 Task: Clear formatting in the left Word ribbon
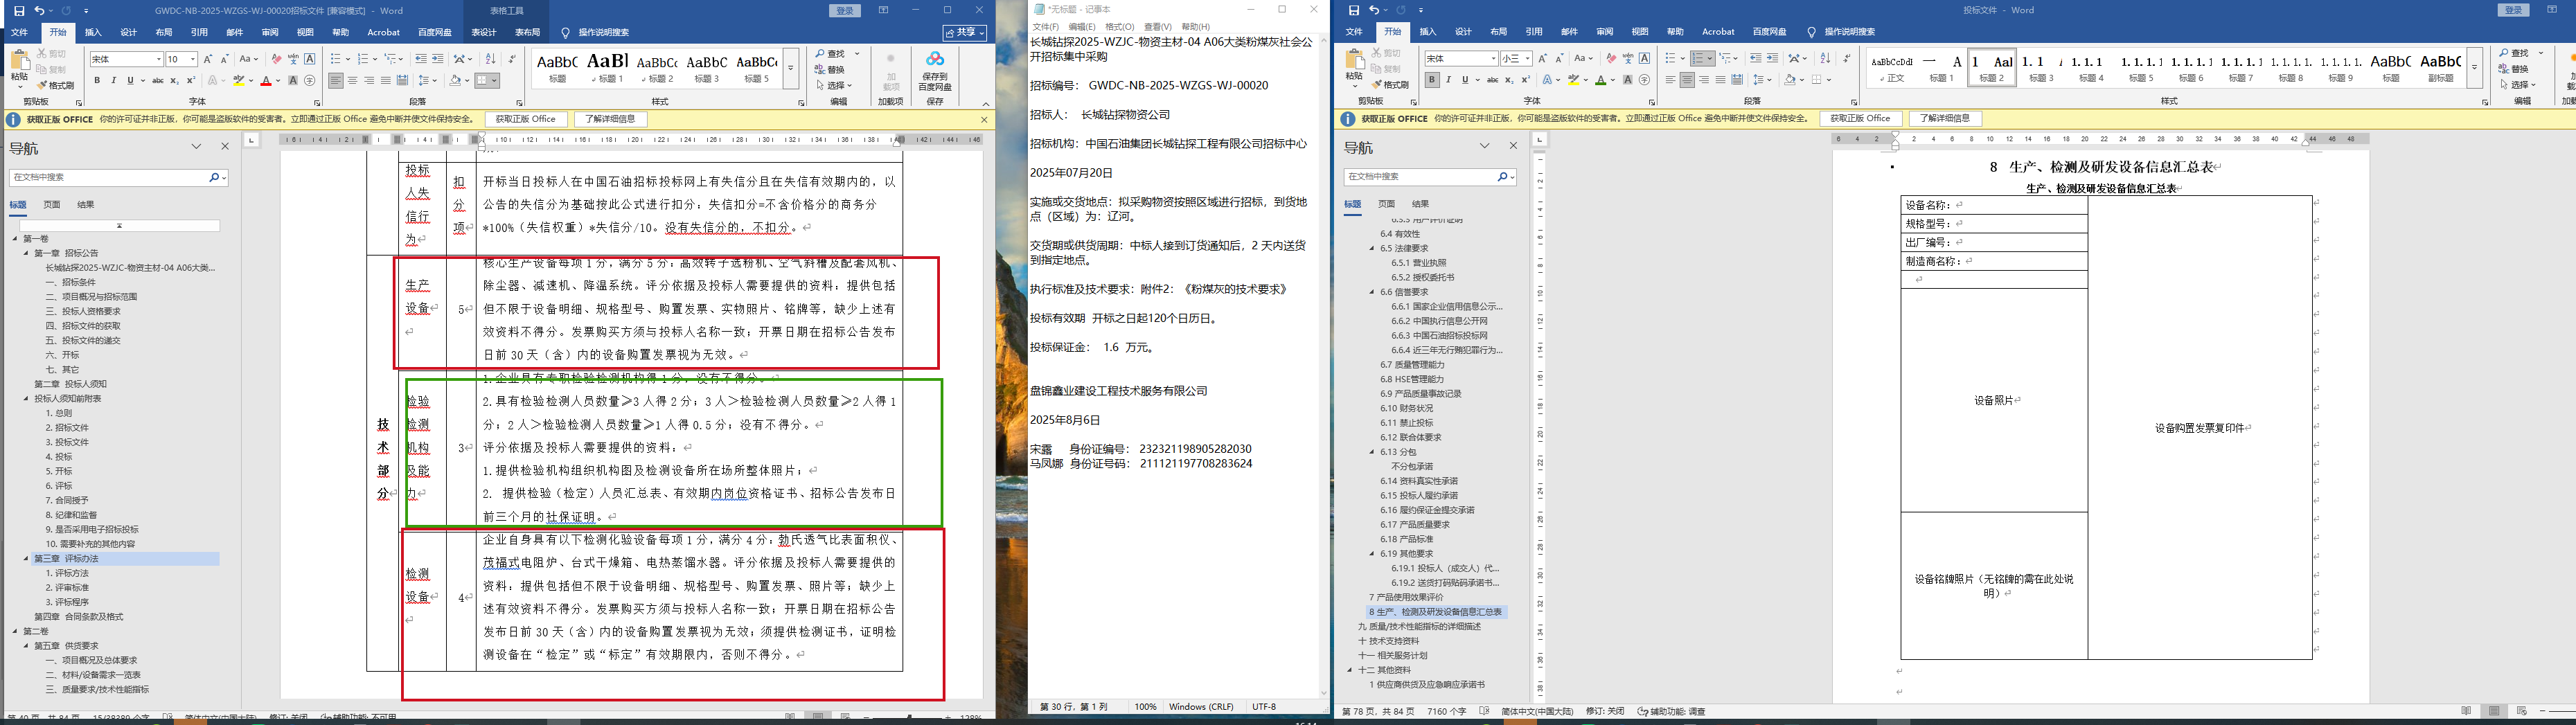[x=276, y=59]
